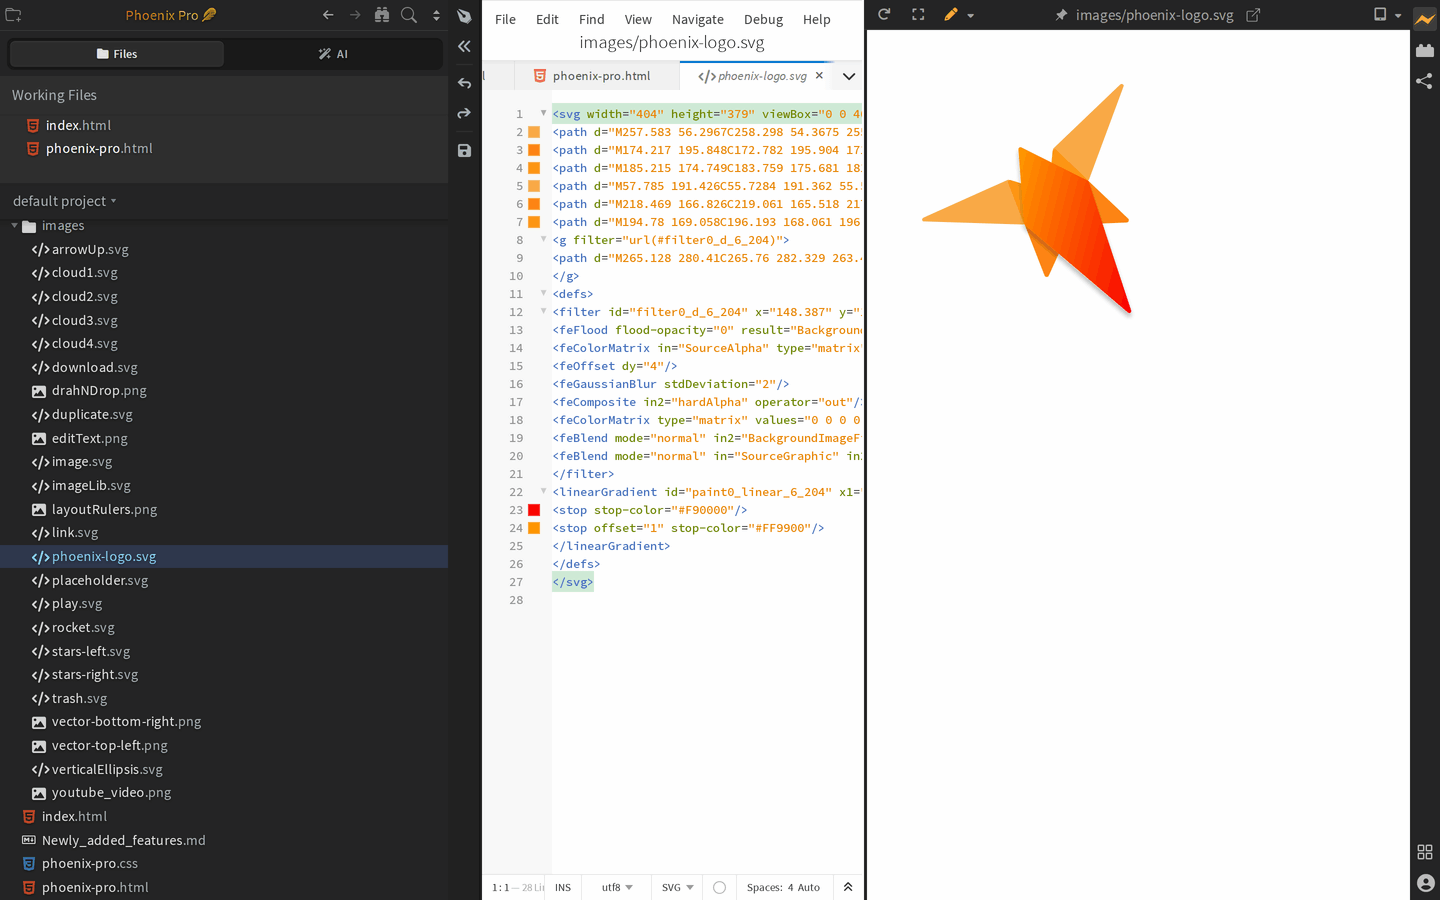Toggle the Live Preview lightning icon
This screenshot has width=1440, height=900.
[1425, 19]
